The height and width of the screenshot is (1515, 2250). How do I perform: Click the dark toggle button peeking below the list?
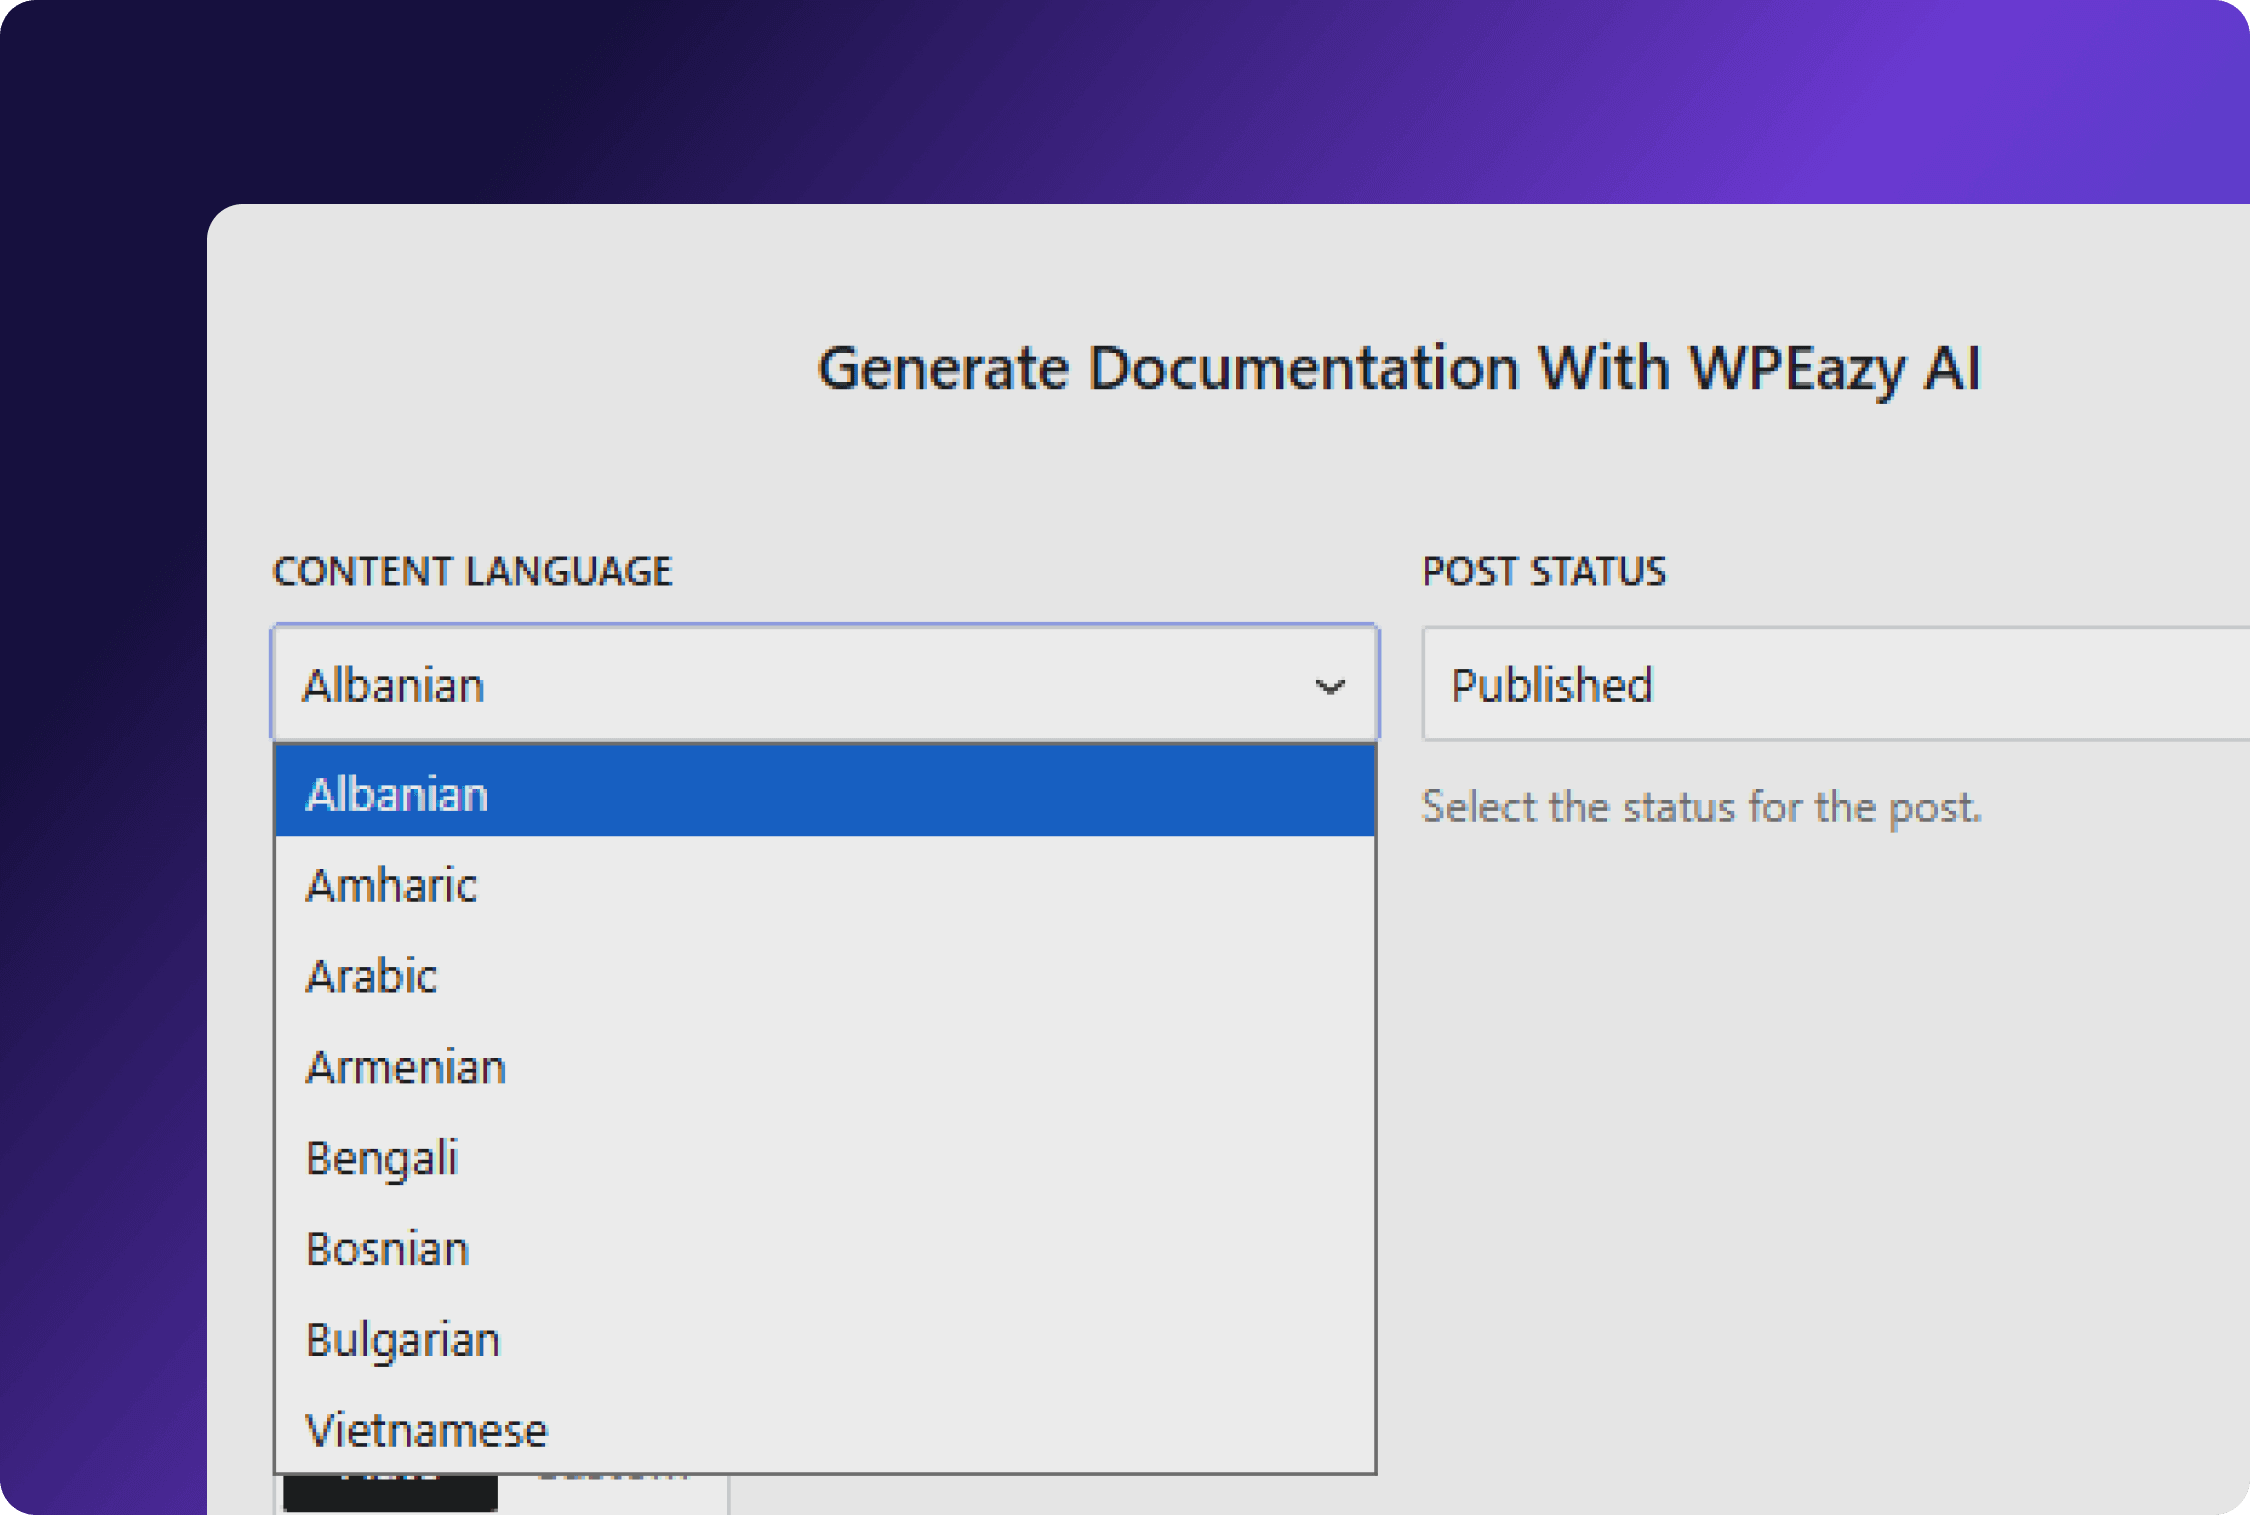(x=390, y=1492)
